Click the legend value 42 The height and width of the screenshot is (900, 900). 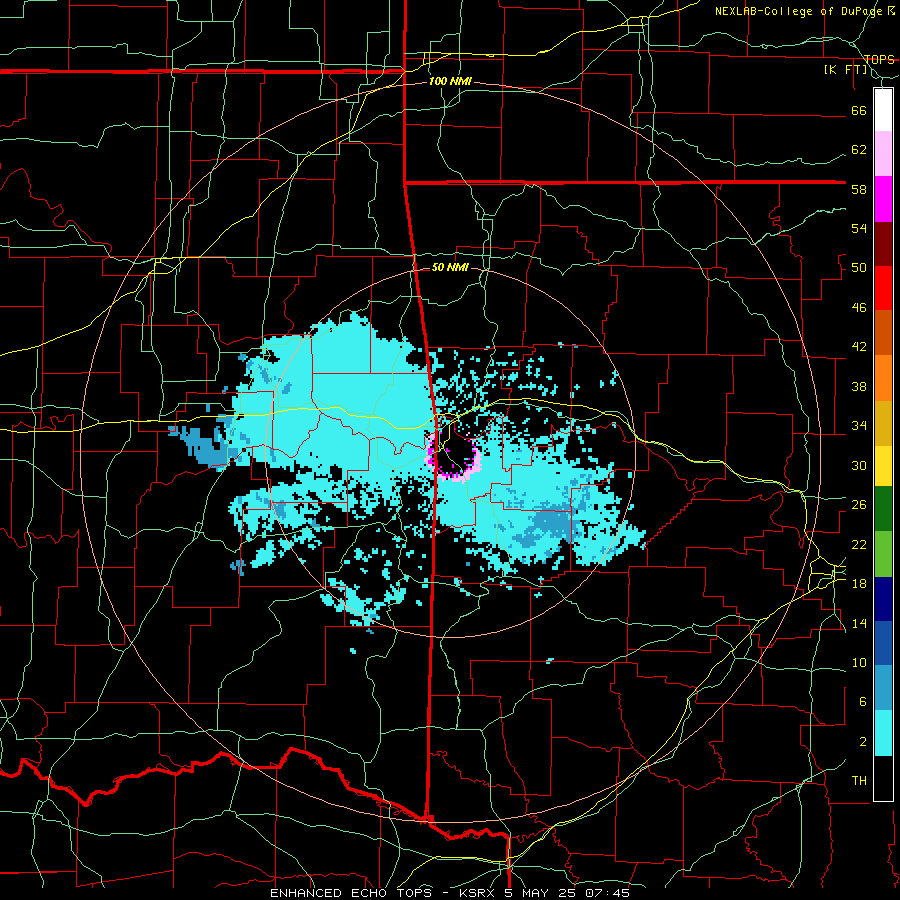pos(859,347)
